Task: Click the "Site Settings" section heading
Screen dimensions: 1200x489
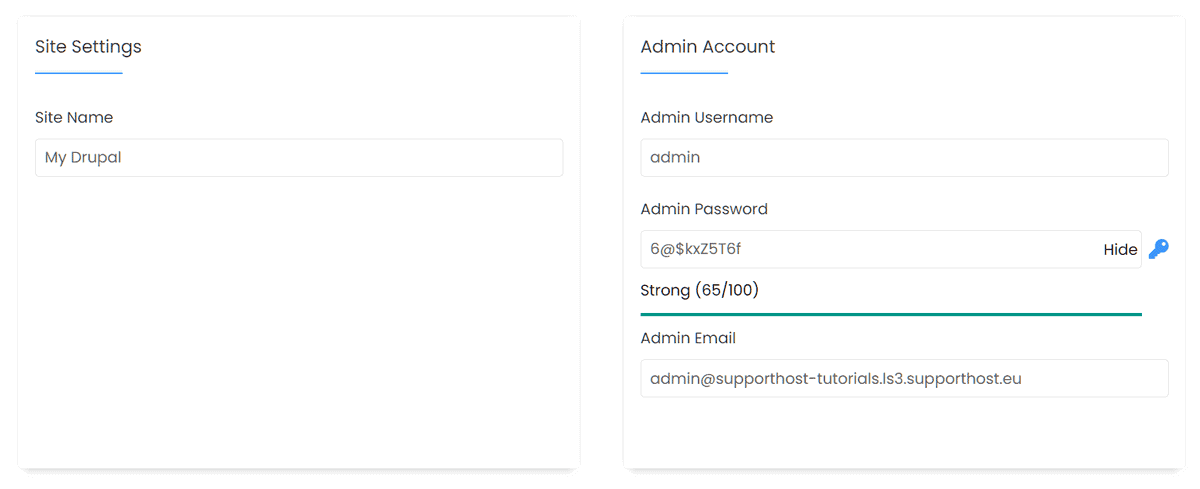Action: 88,47
